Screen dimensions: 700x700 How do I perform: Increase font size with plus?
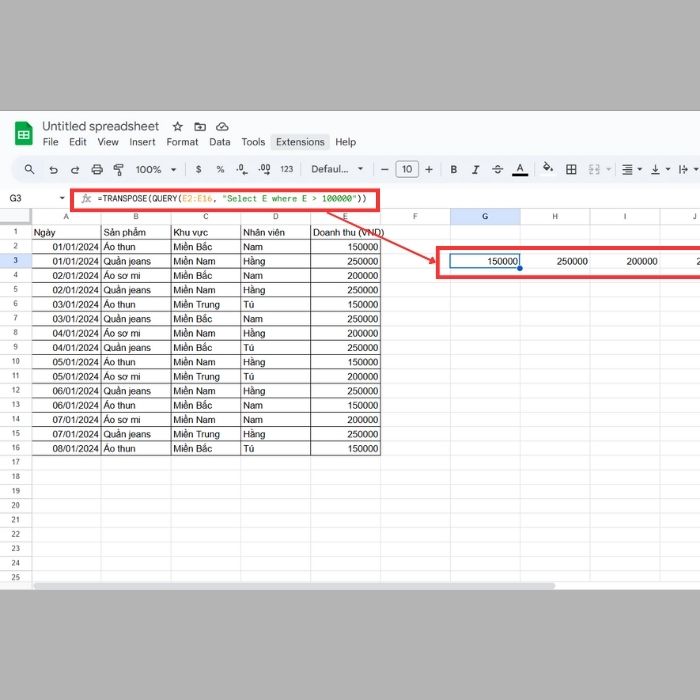(429, 170)
